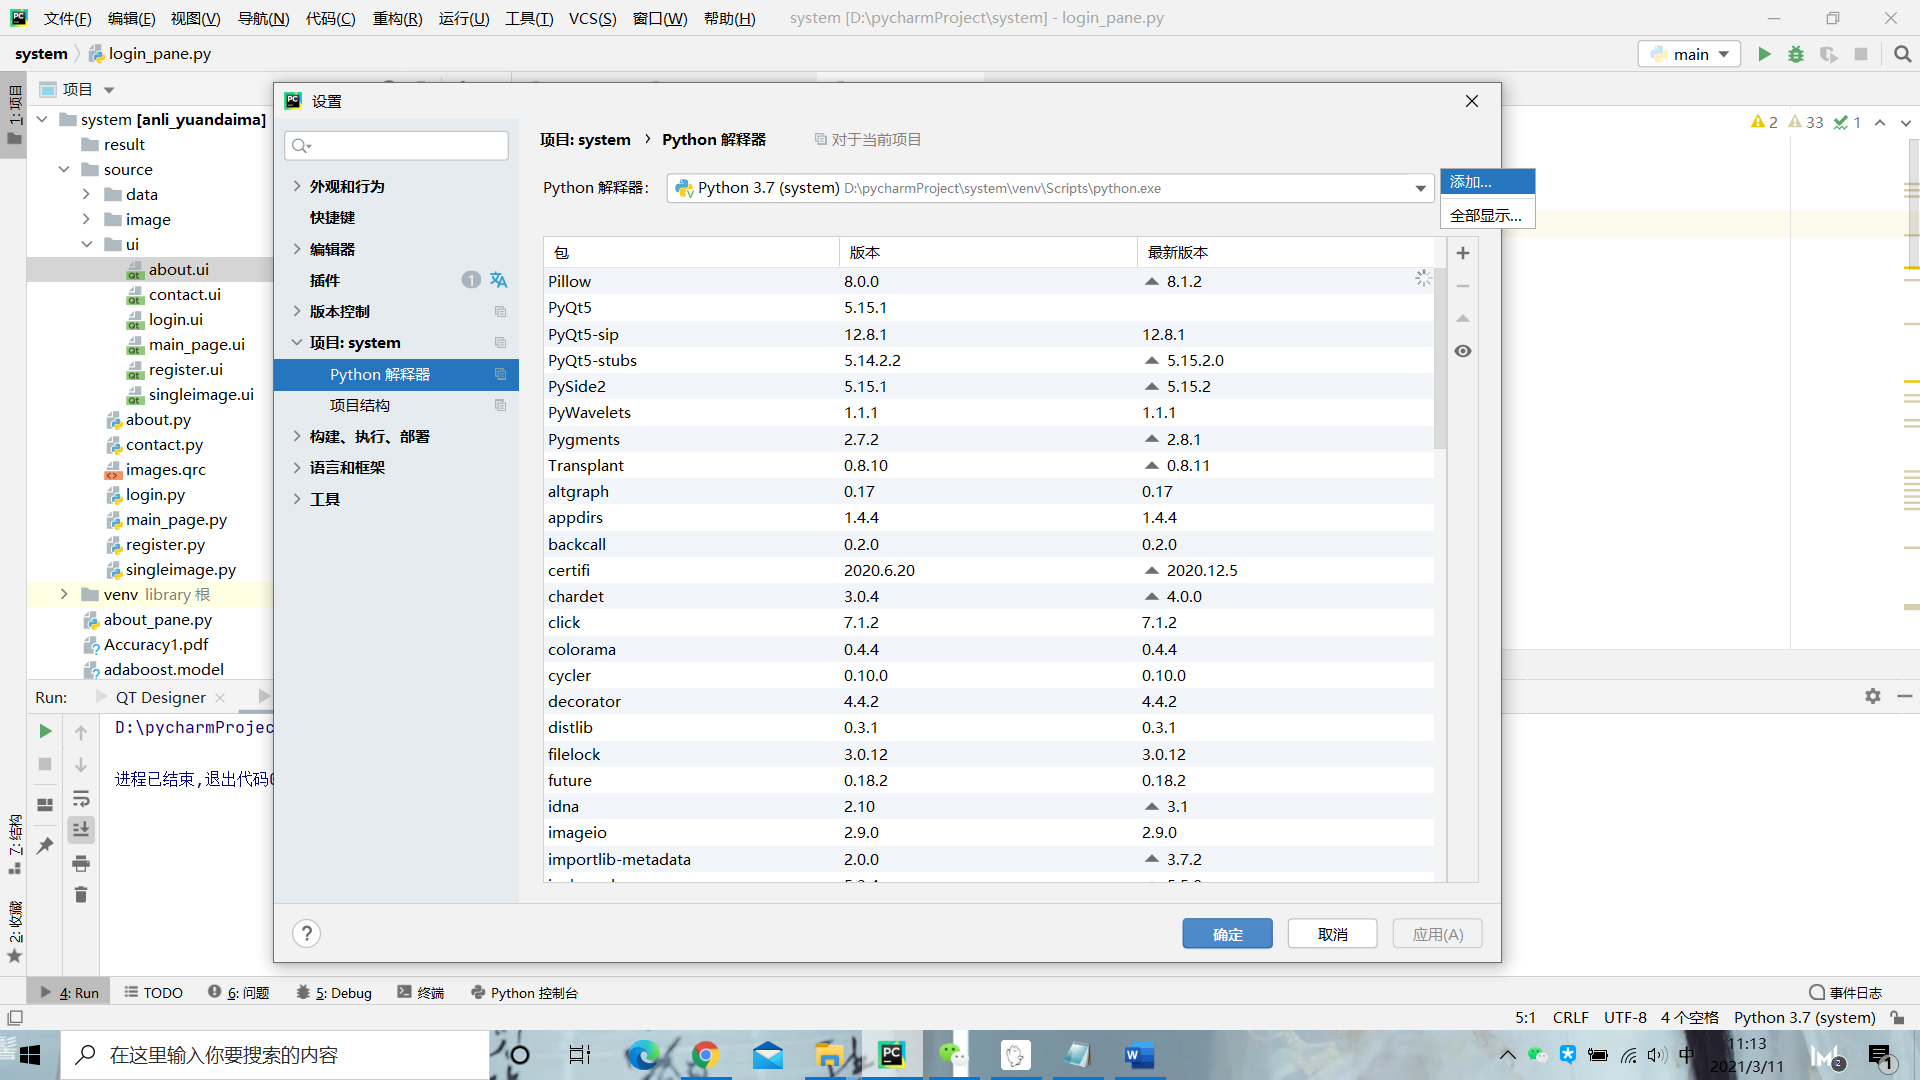Click the 确定 button
The width and height of the screenshot is (1920, 1080).
point(1227,933)
